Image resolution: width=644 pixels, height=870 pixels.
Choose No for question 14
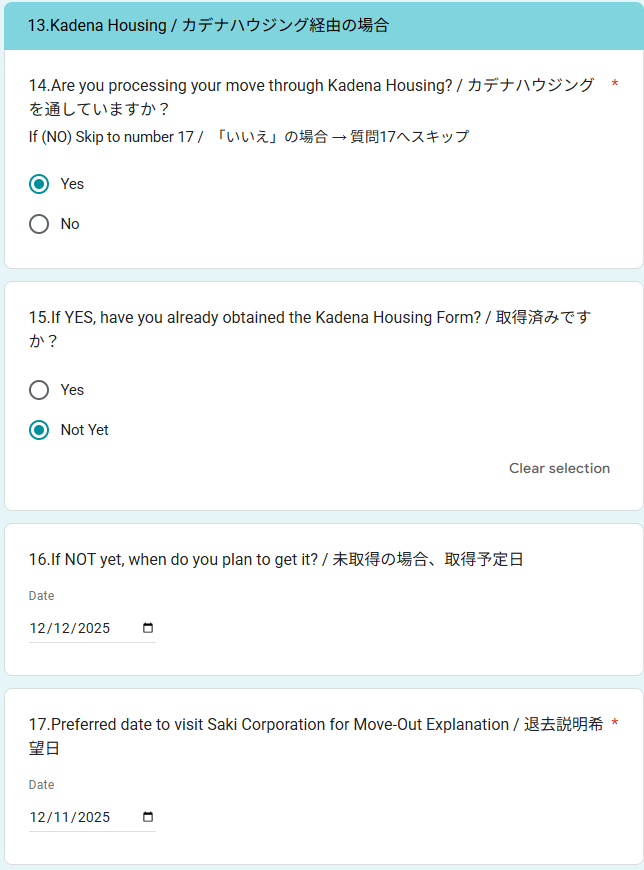39,224
